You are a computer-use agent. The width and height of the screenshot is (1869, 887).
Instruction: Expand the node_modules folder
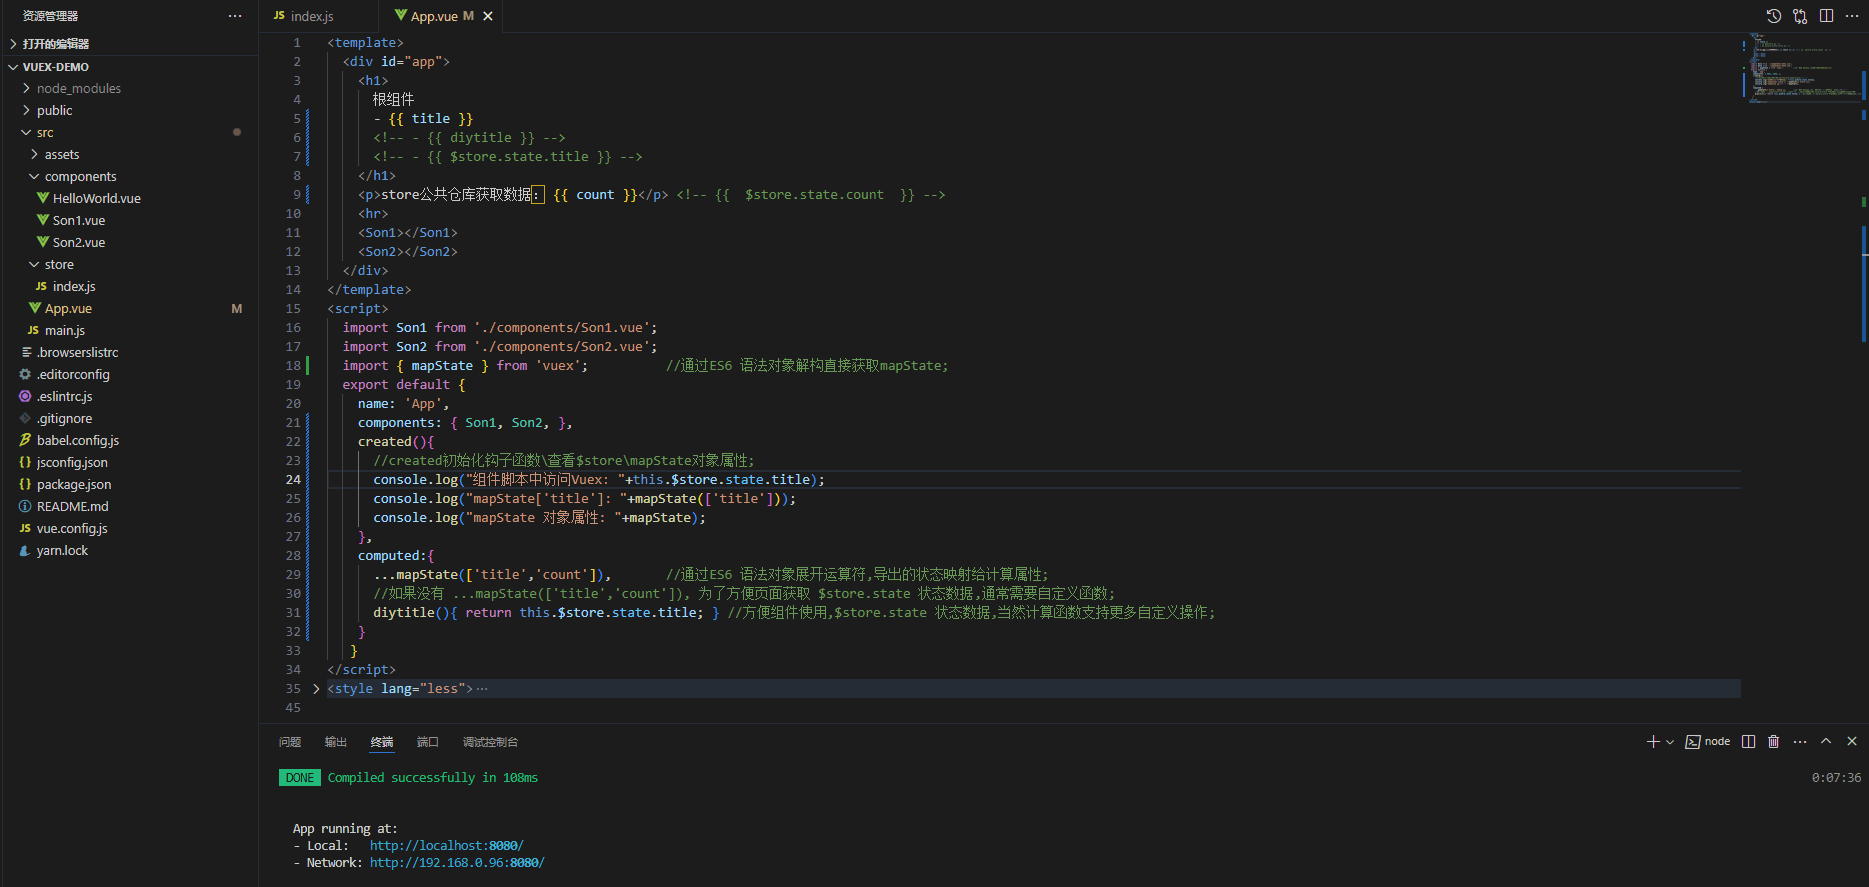(x=130, y=89)
